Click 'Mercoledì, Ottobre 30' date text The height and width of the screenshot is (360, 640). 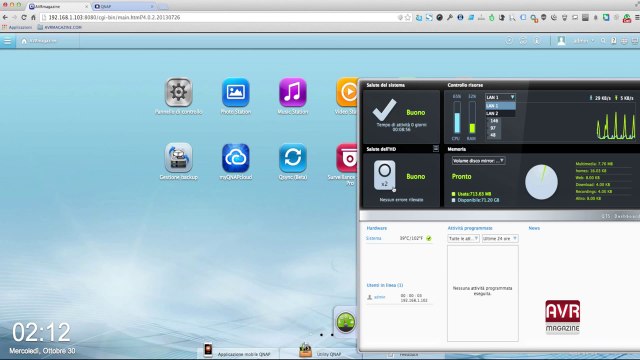[42, 351]
